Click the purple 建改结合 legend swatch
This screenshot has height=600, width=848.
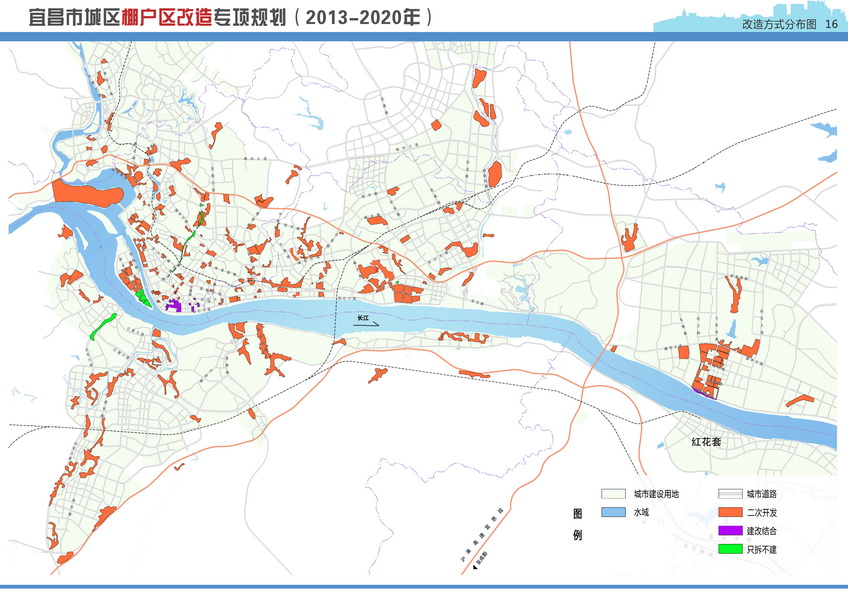tap(728, 530)
